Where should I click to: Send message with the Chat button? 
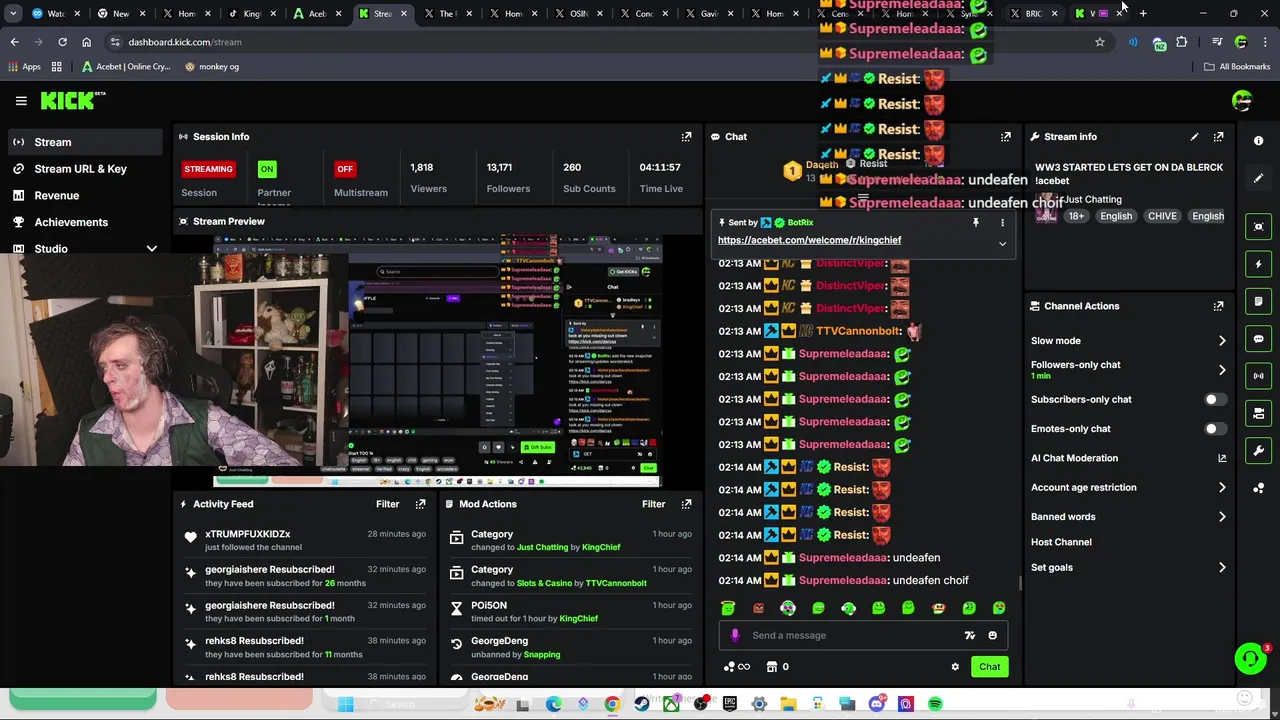[x=989, y=667]
